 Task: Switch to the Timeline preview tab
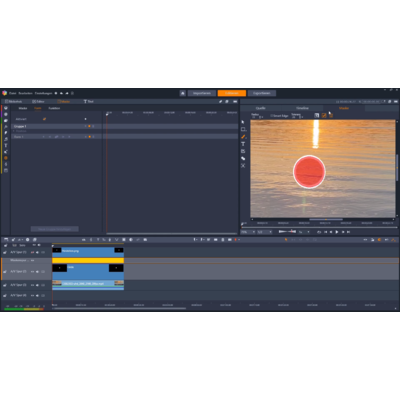click(302, 108)
